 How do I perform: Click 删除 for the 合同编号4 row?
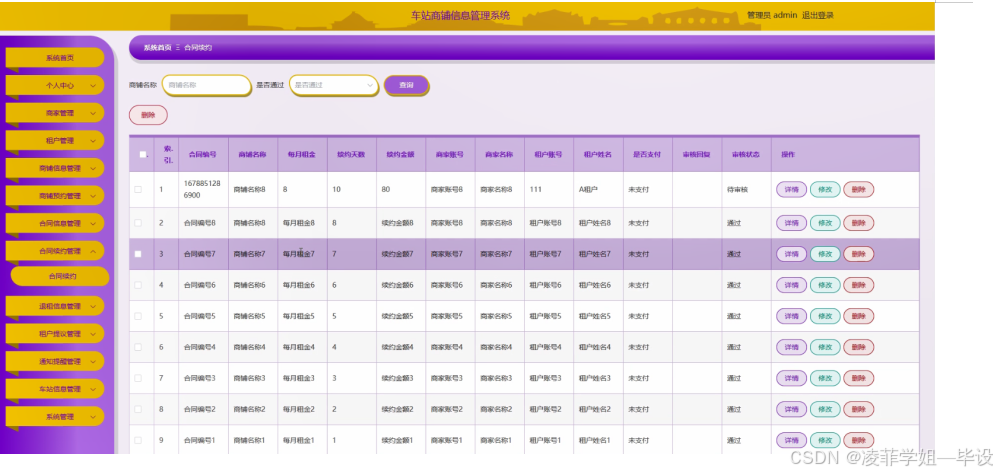tap(859, 347)
